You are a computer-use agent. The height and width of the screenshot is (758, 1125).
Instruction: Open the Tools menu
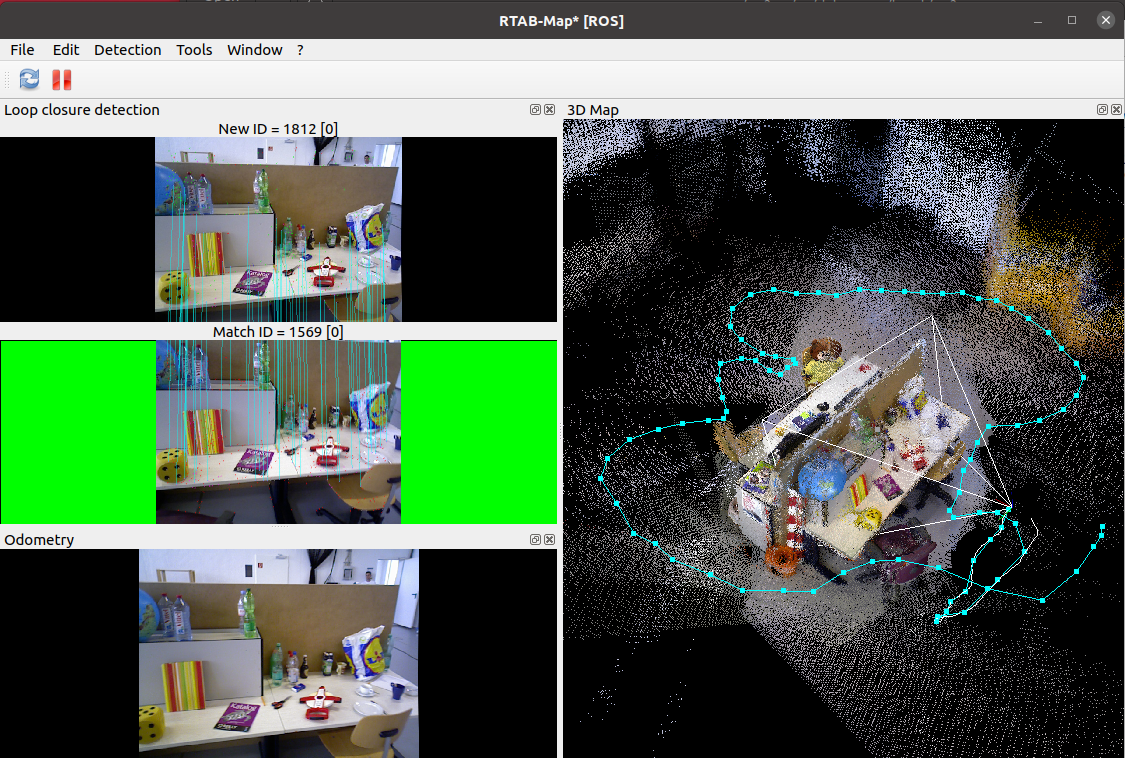coord(194,50)
